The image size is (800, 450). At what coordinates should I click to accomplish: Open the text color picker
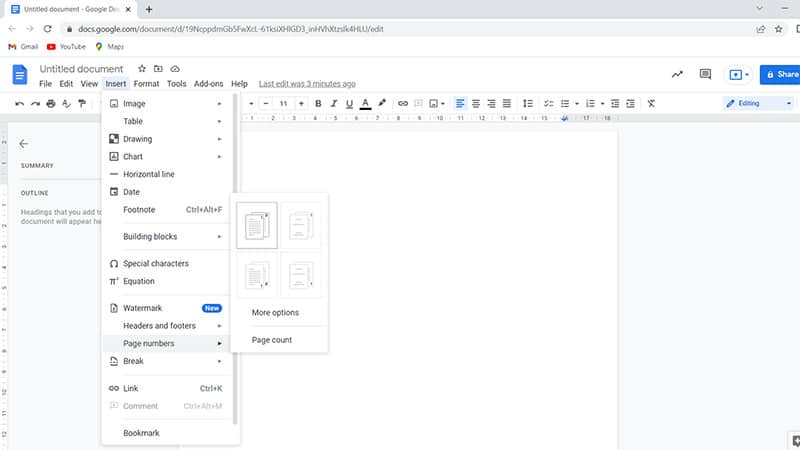(365, 103)
